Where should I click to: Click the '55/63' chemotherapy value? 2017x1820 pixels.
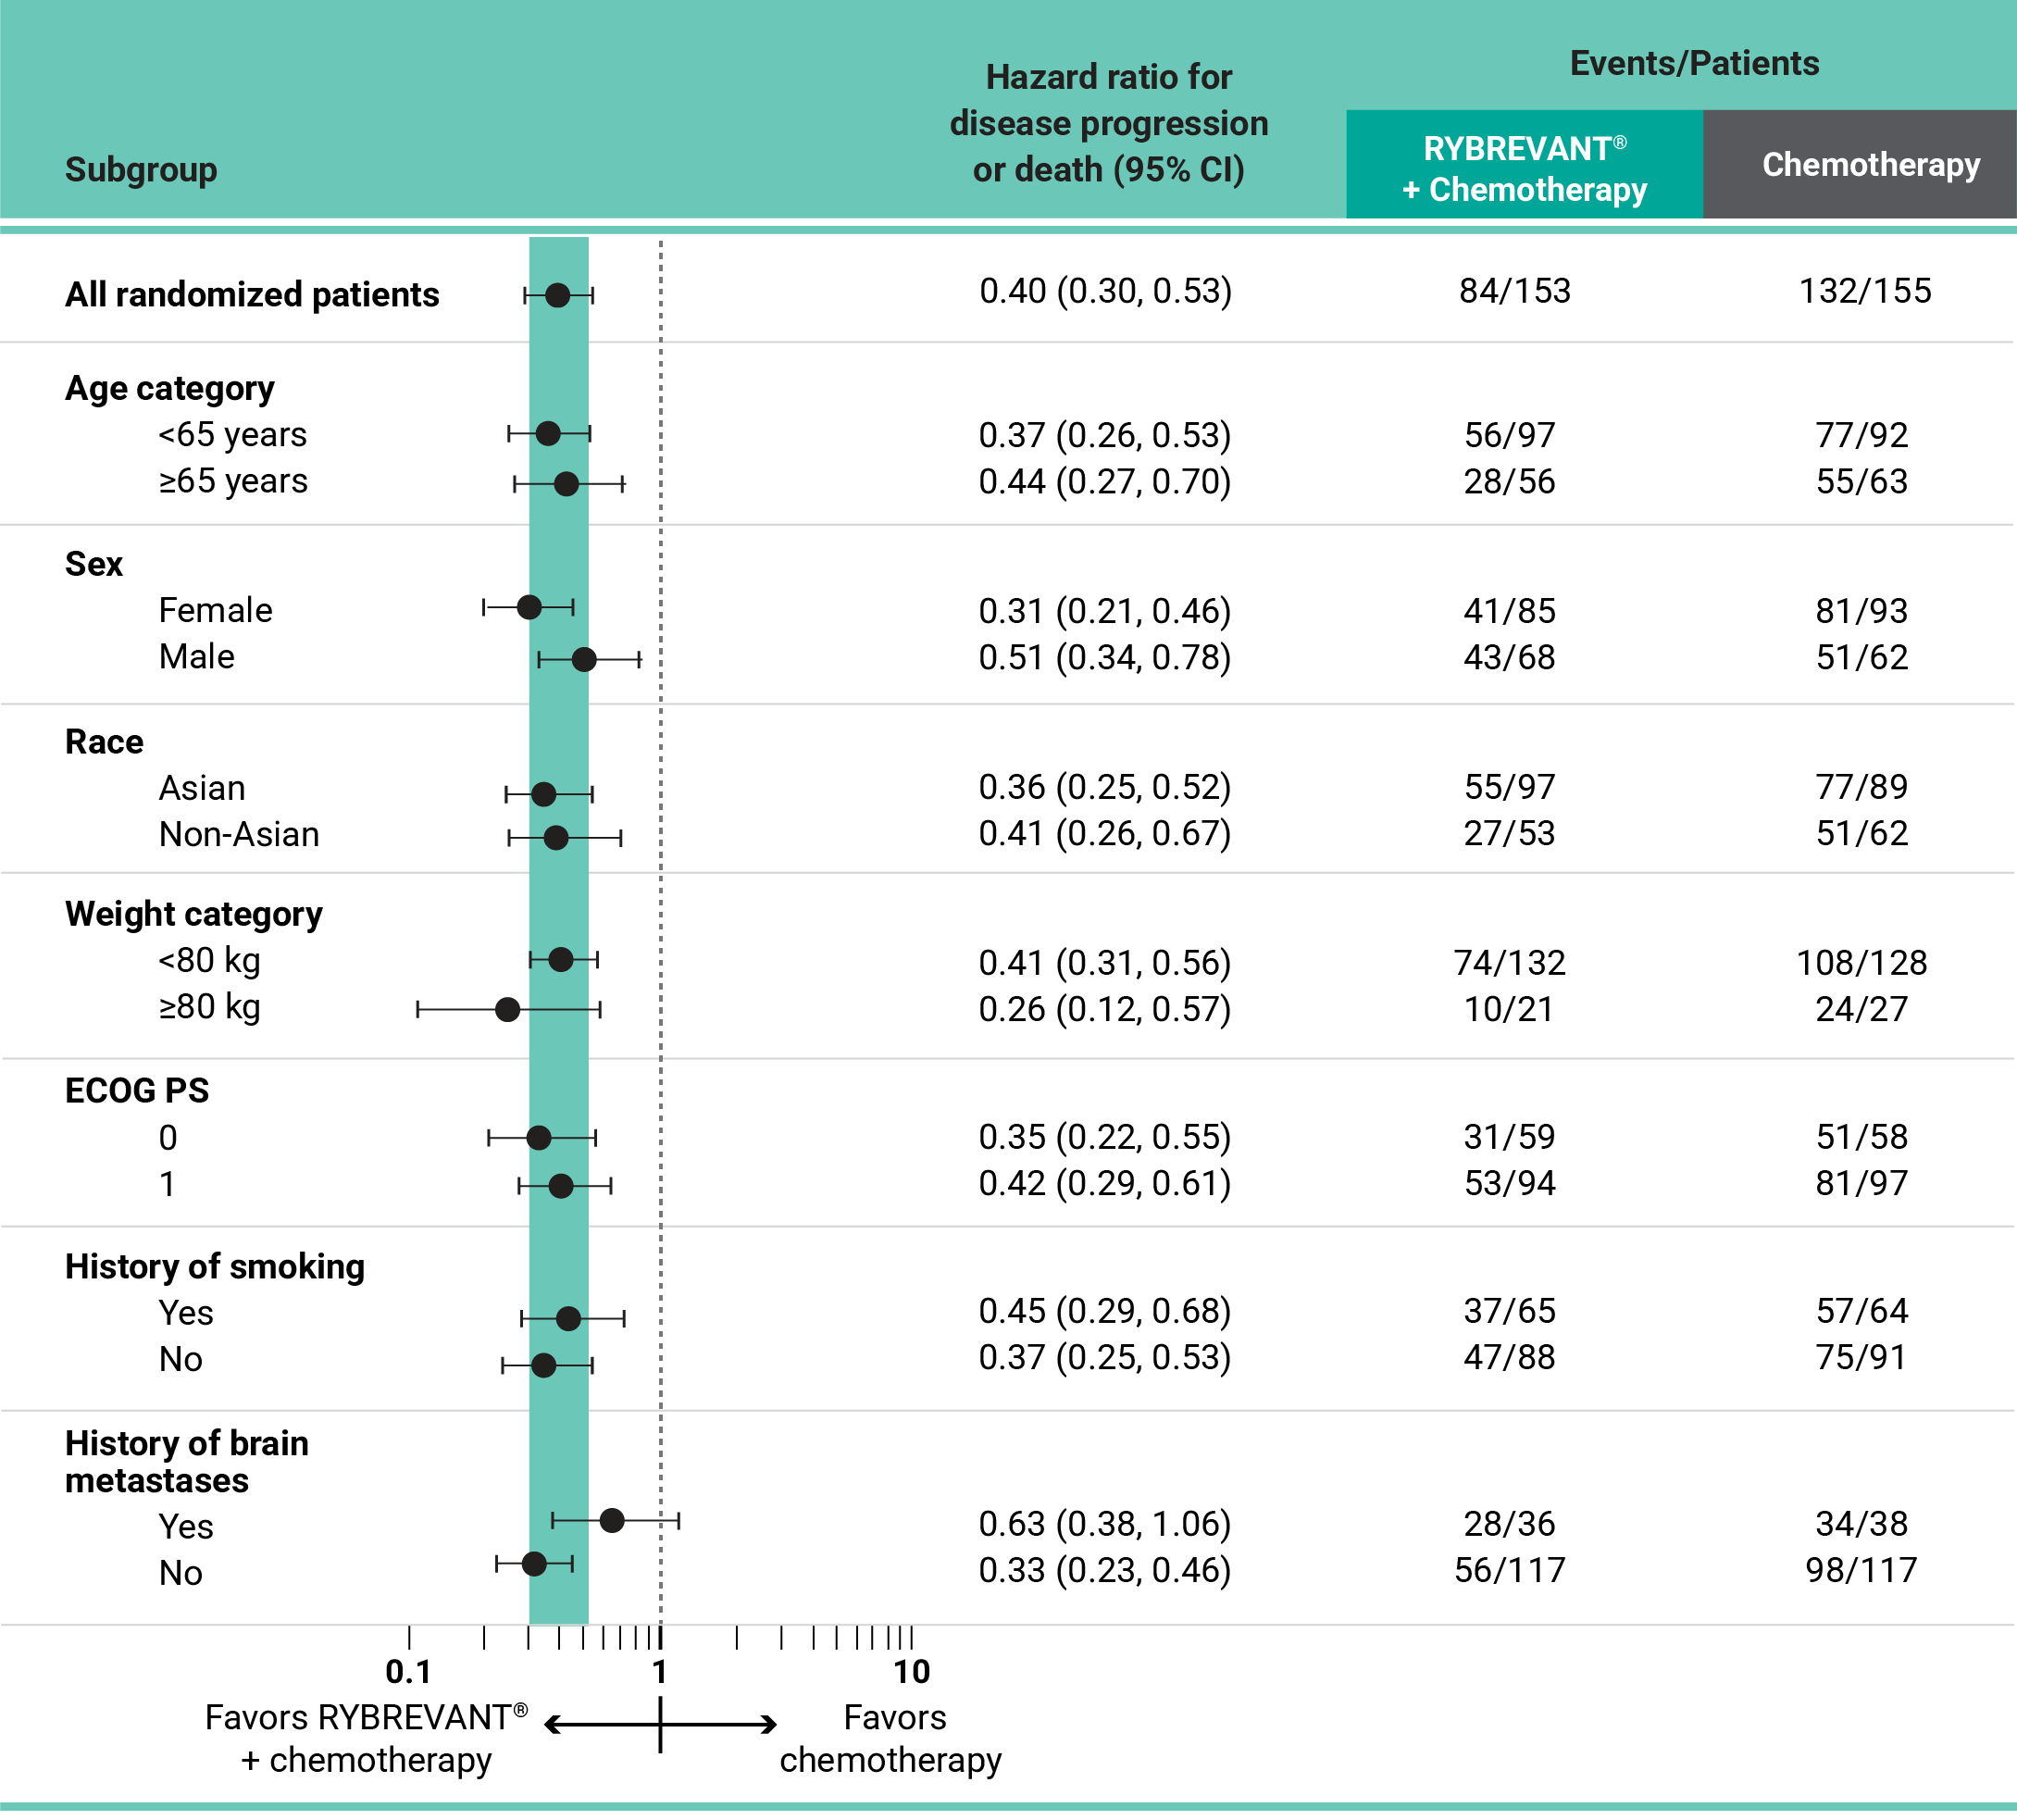[x=1862, y=481]
